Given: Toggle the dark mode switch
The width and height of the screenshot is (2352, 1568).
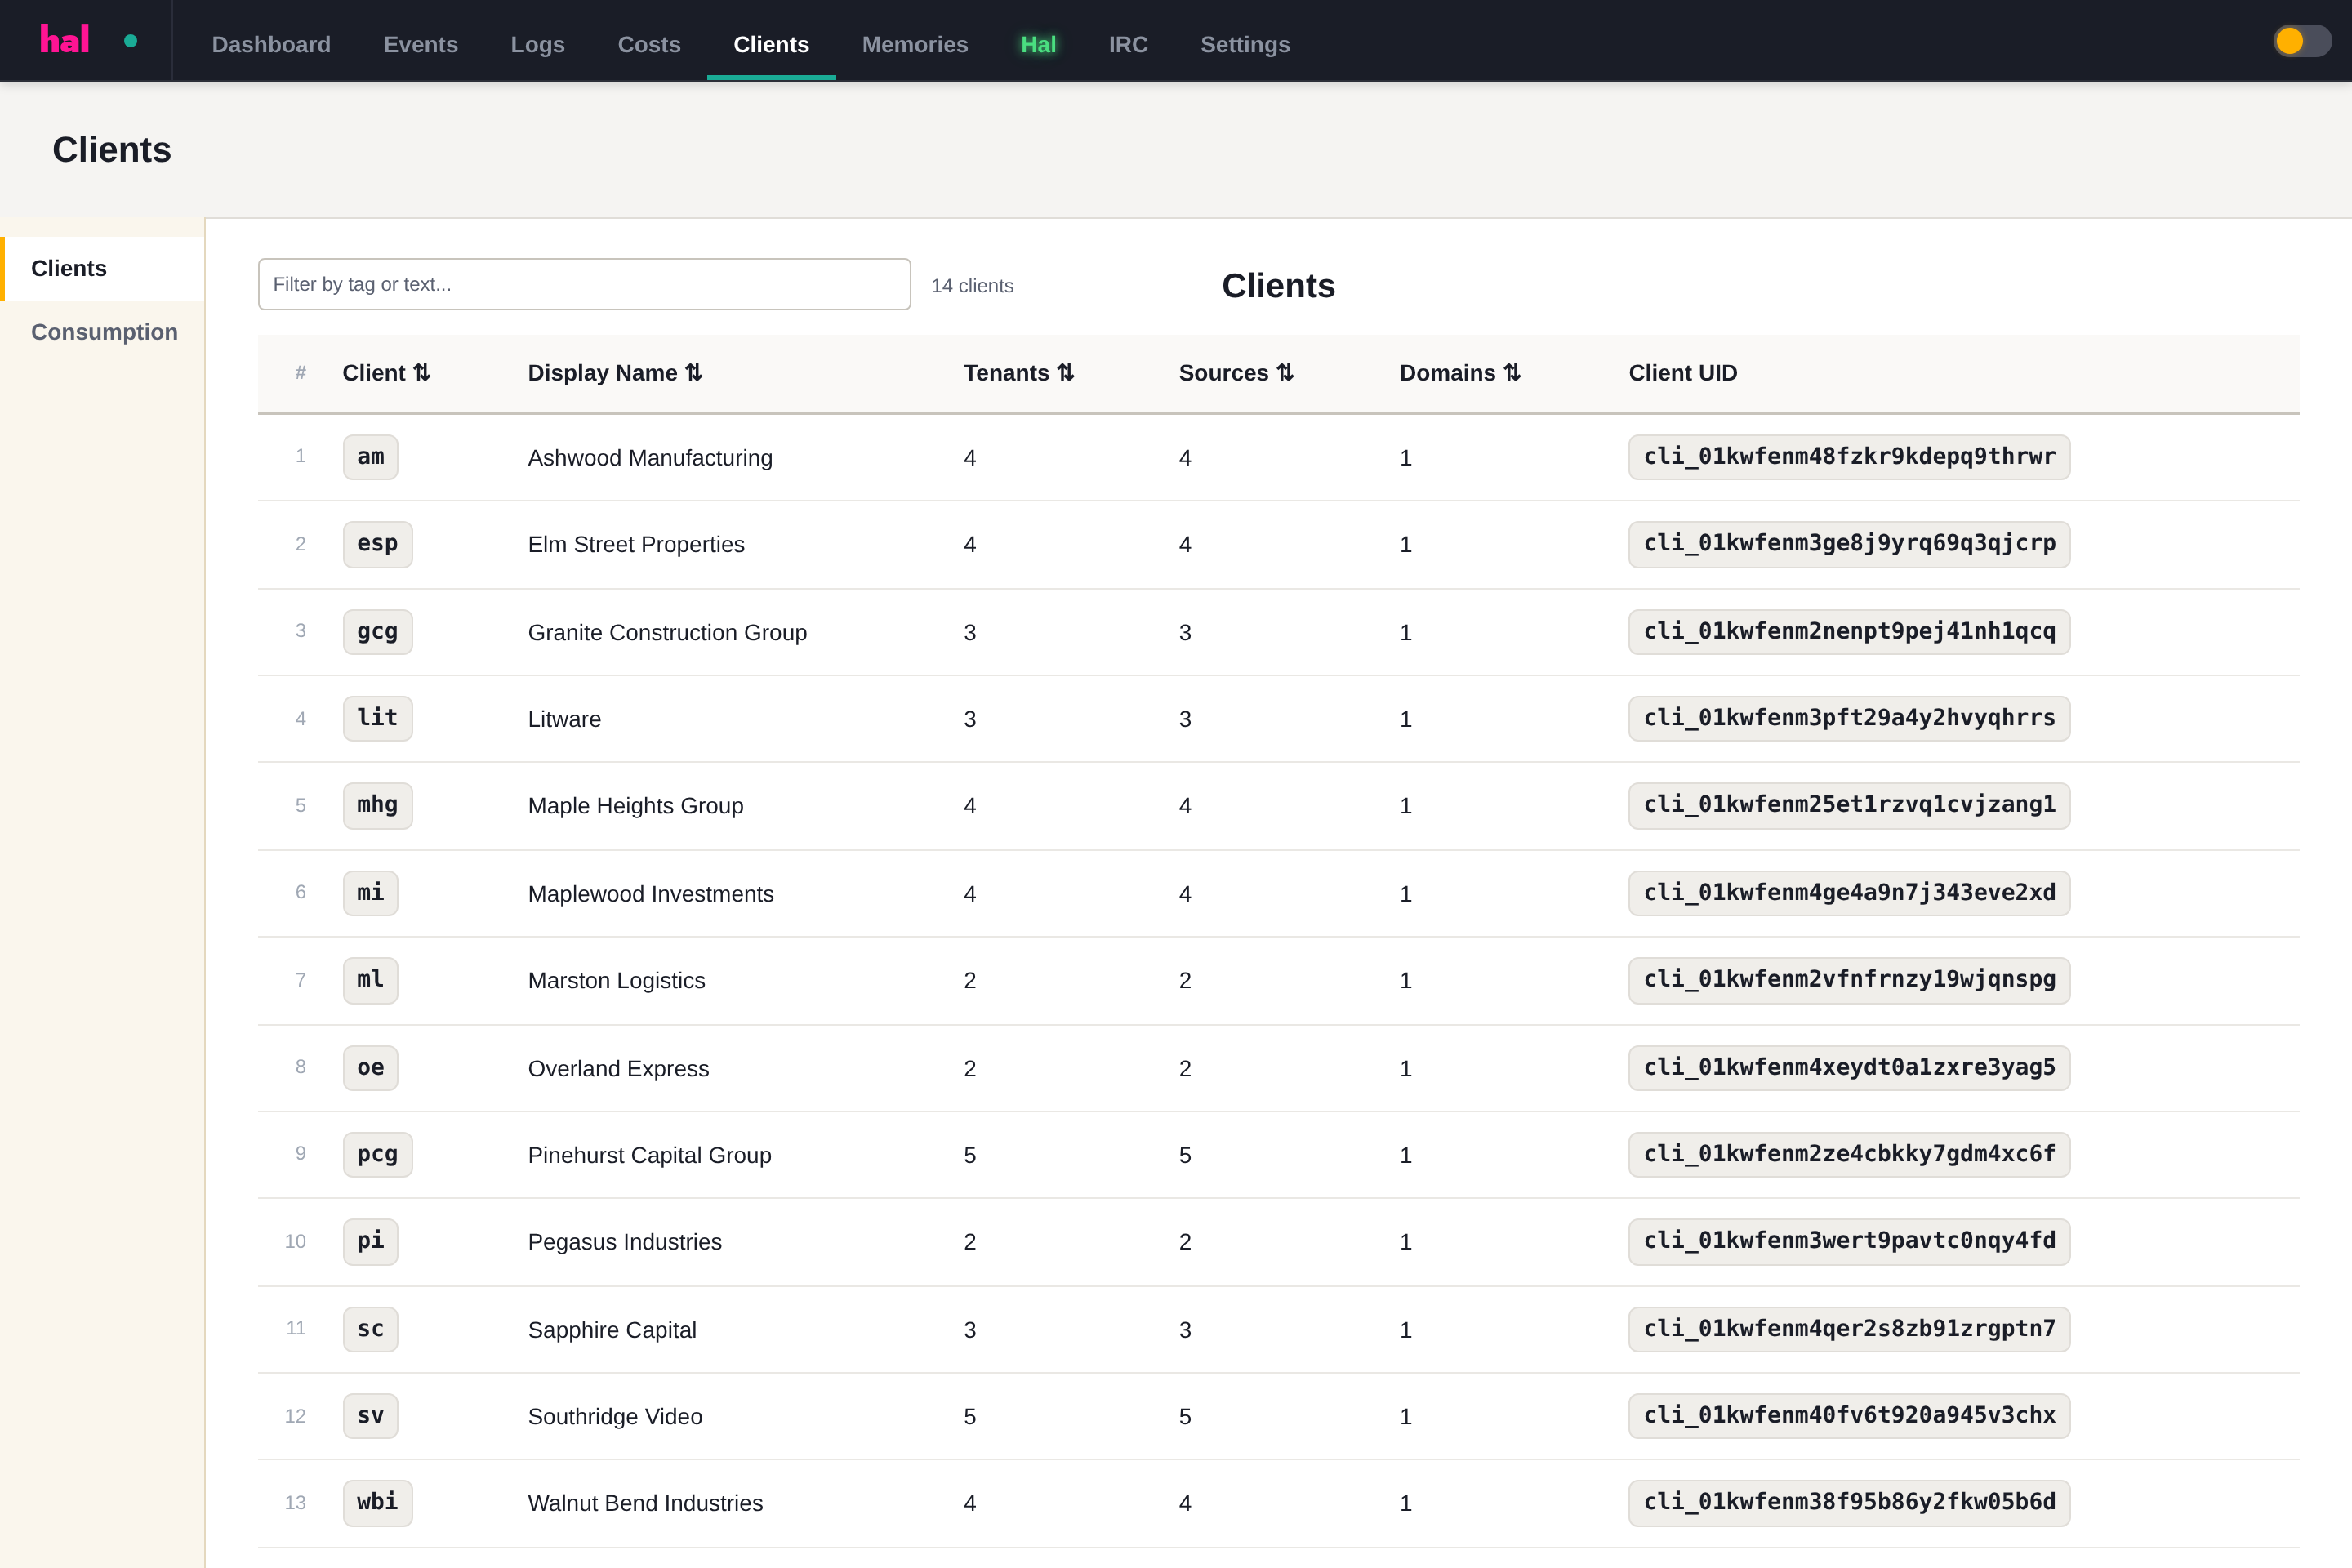Looking at the screenshot, I should [2301, 41].
